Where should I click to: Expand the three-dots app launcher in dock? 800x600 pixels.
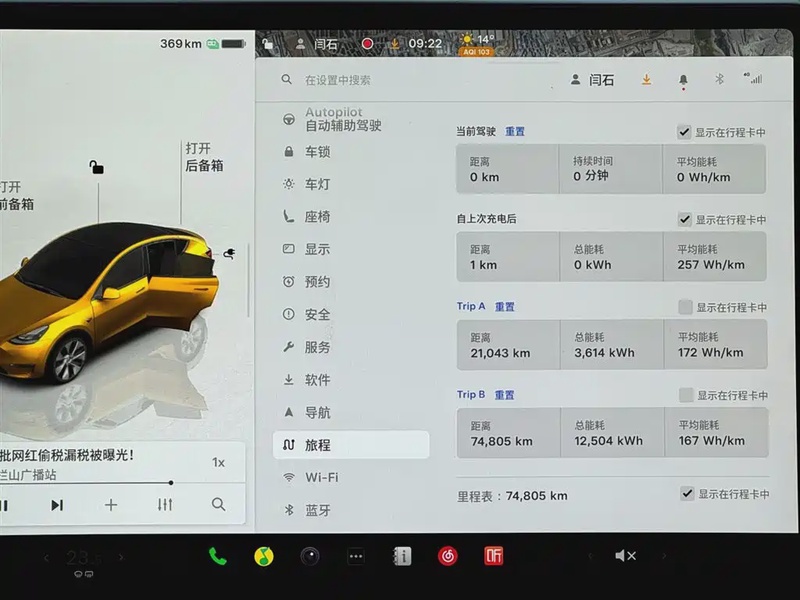click(x=356, y=556)
